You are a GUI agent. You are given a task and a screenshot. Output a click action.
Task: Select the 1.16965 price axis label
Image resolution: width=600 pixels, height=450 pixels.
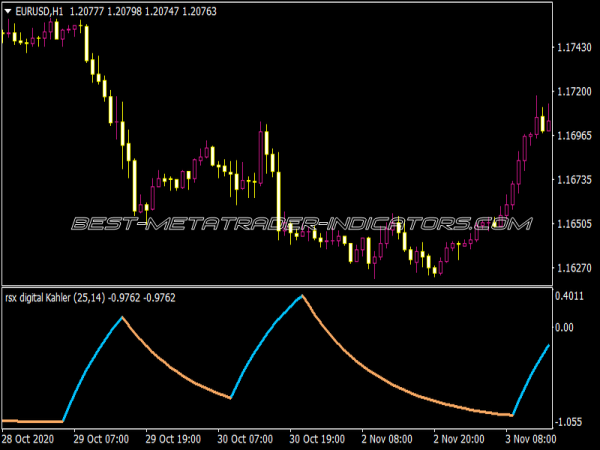coord(575,136)
